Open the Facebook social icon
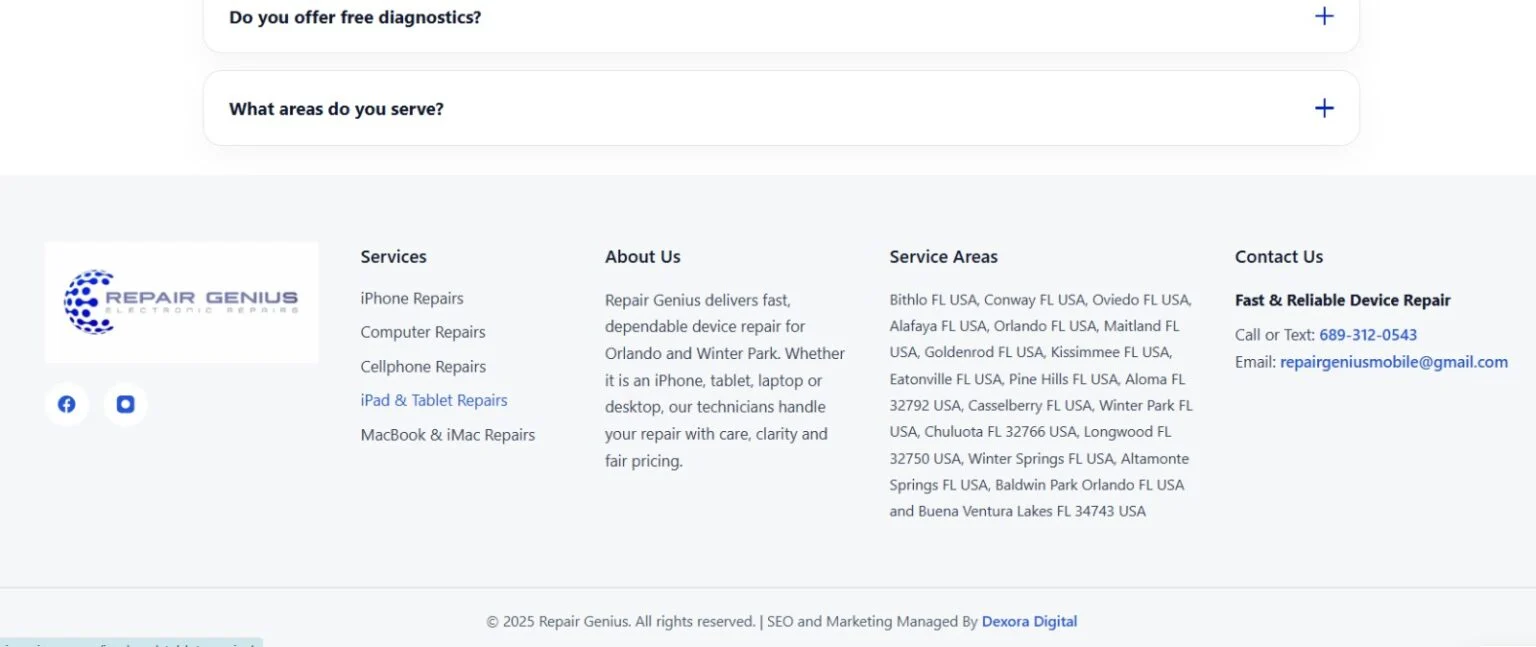 coord(67,404)
